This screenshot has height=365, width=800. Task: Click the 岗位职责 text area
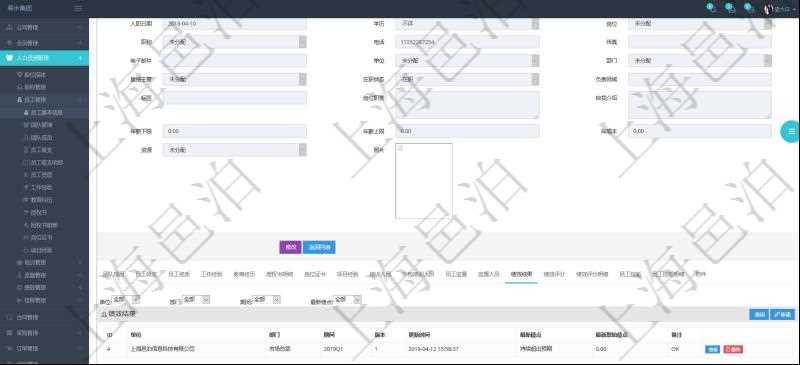(x=467, y=105)
